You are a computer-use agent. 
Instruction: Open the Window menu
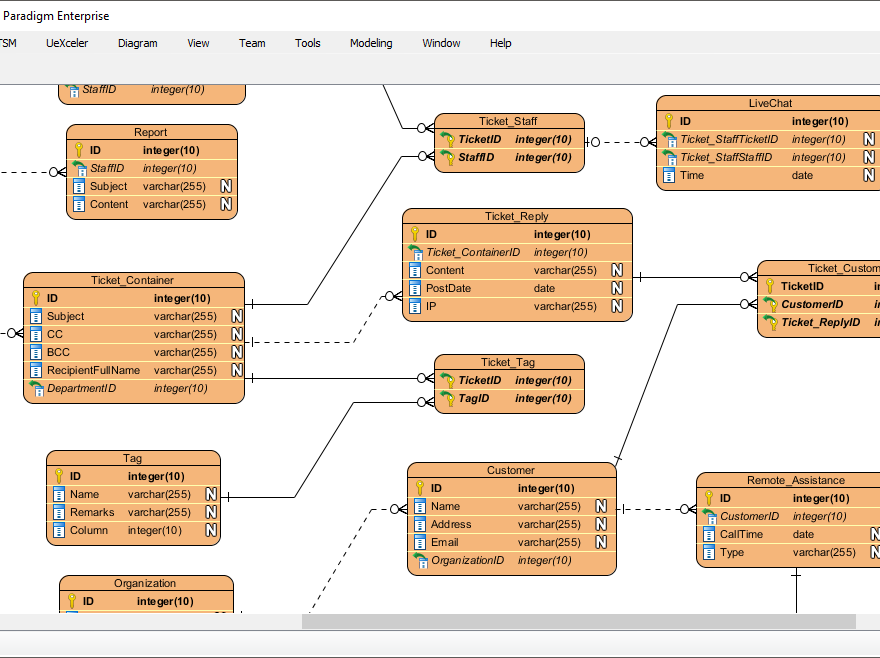click(x=441, y=43)
